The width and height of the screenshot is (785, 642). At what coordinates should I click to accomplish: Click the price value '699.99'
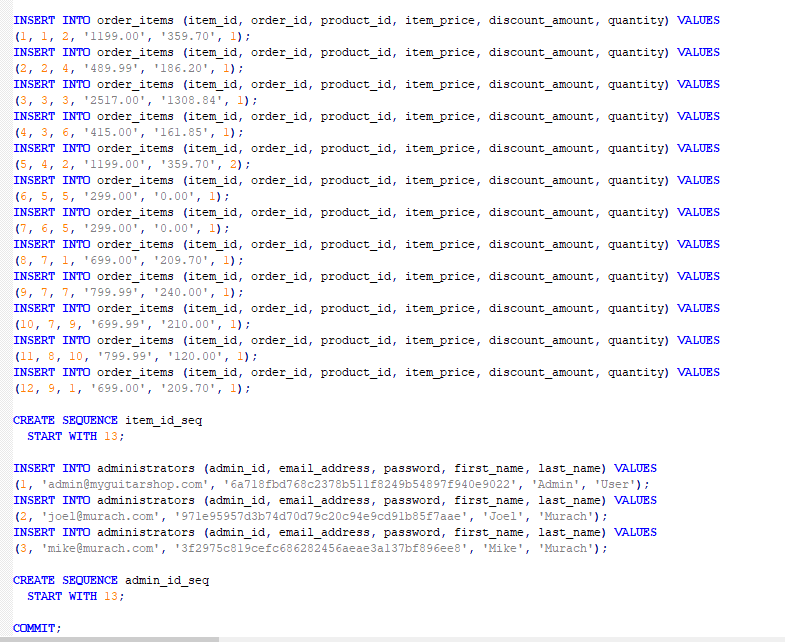tap(121, 324)
